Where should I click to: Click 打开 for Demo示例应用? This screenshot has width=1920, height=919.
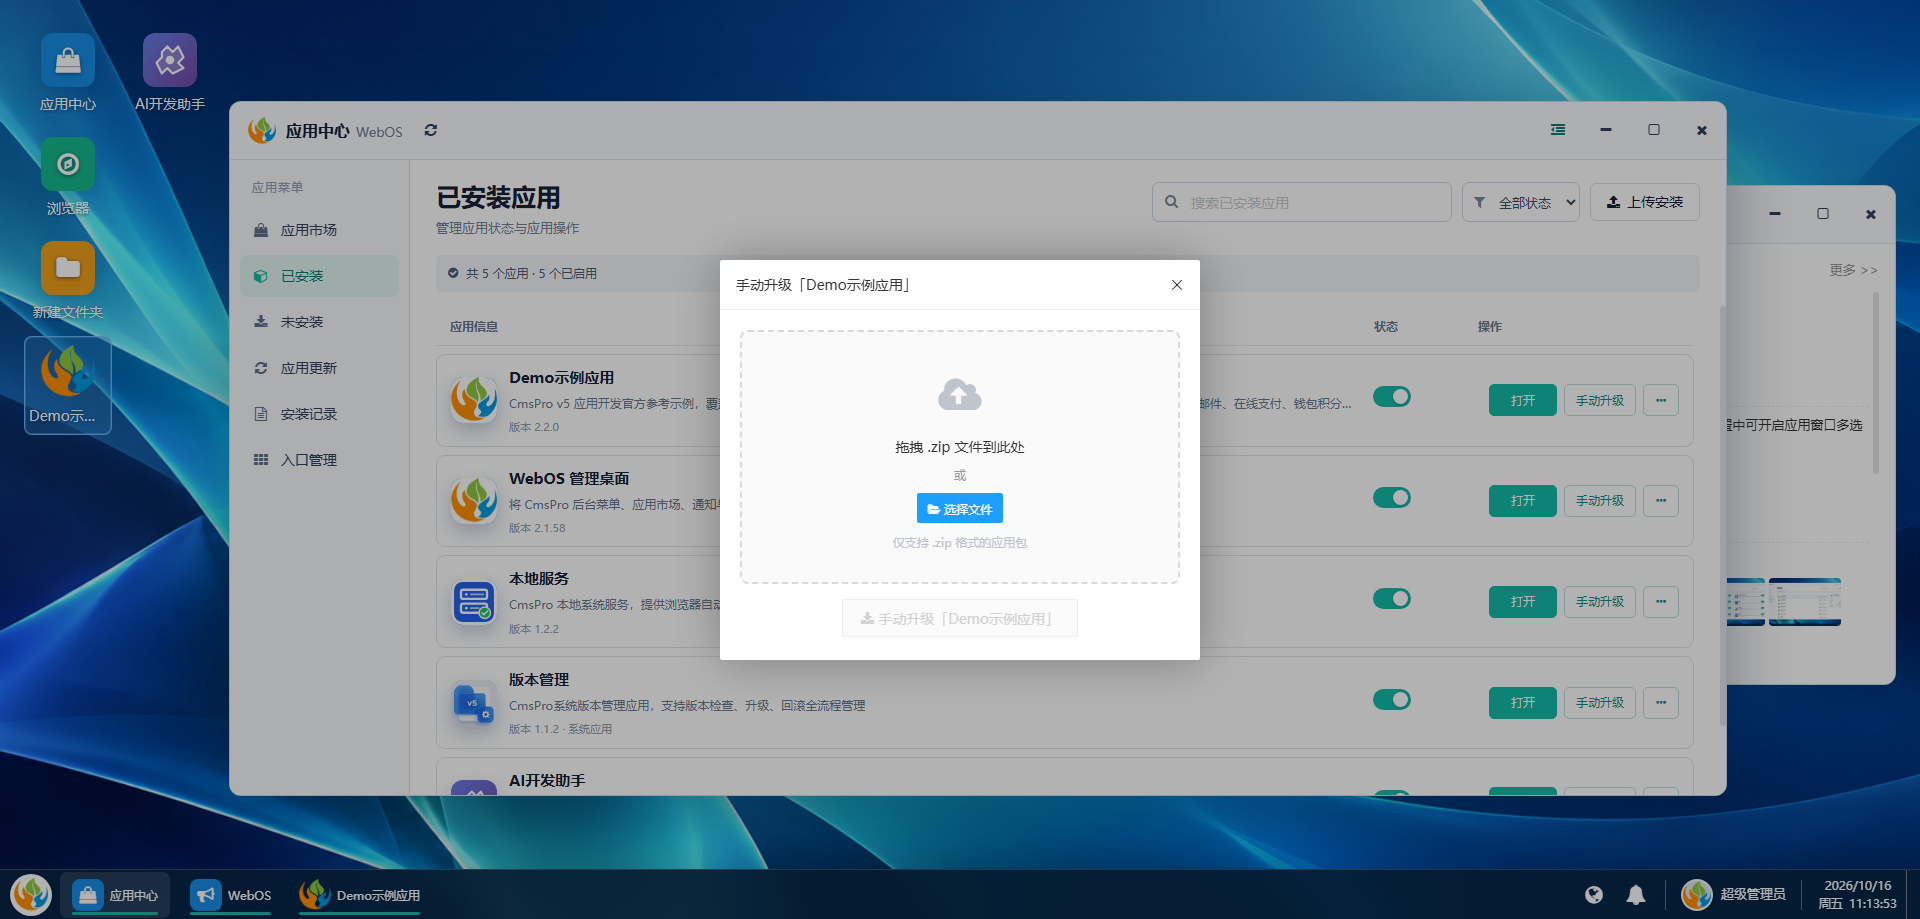(x=1523, y=400)
